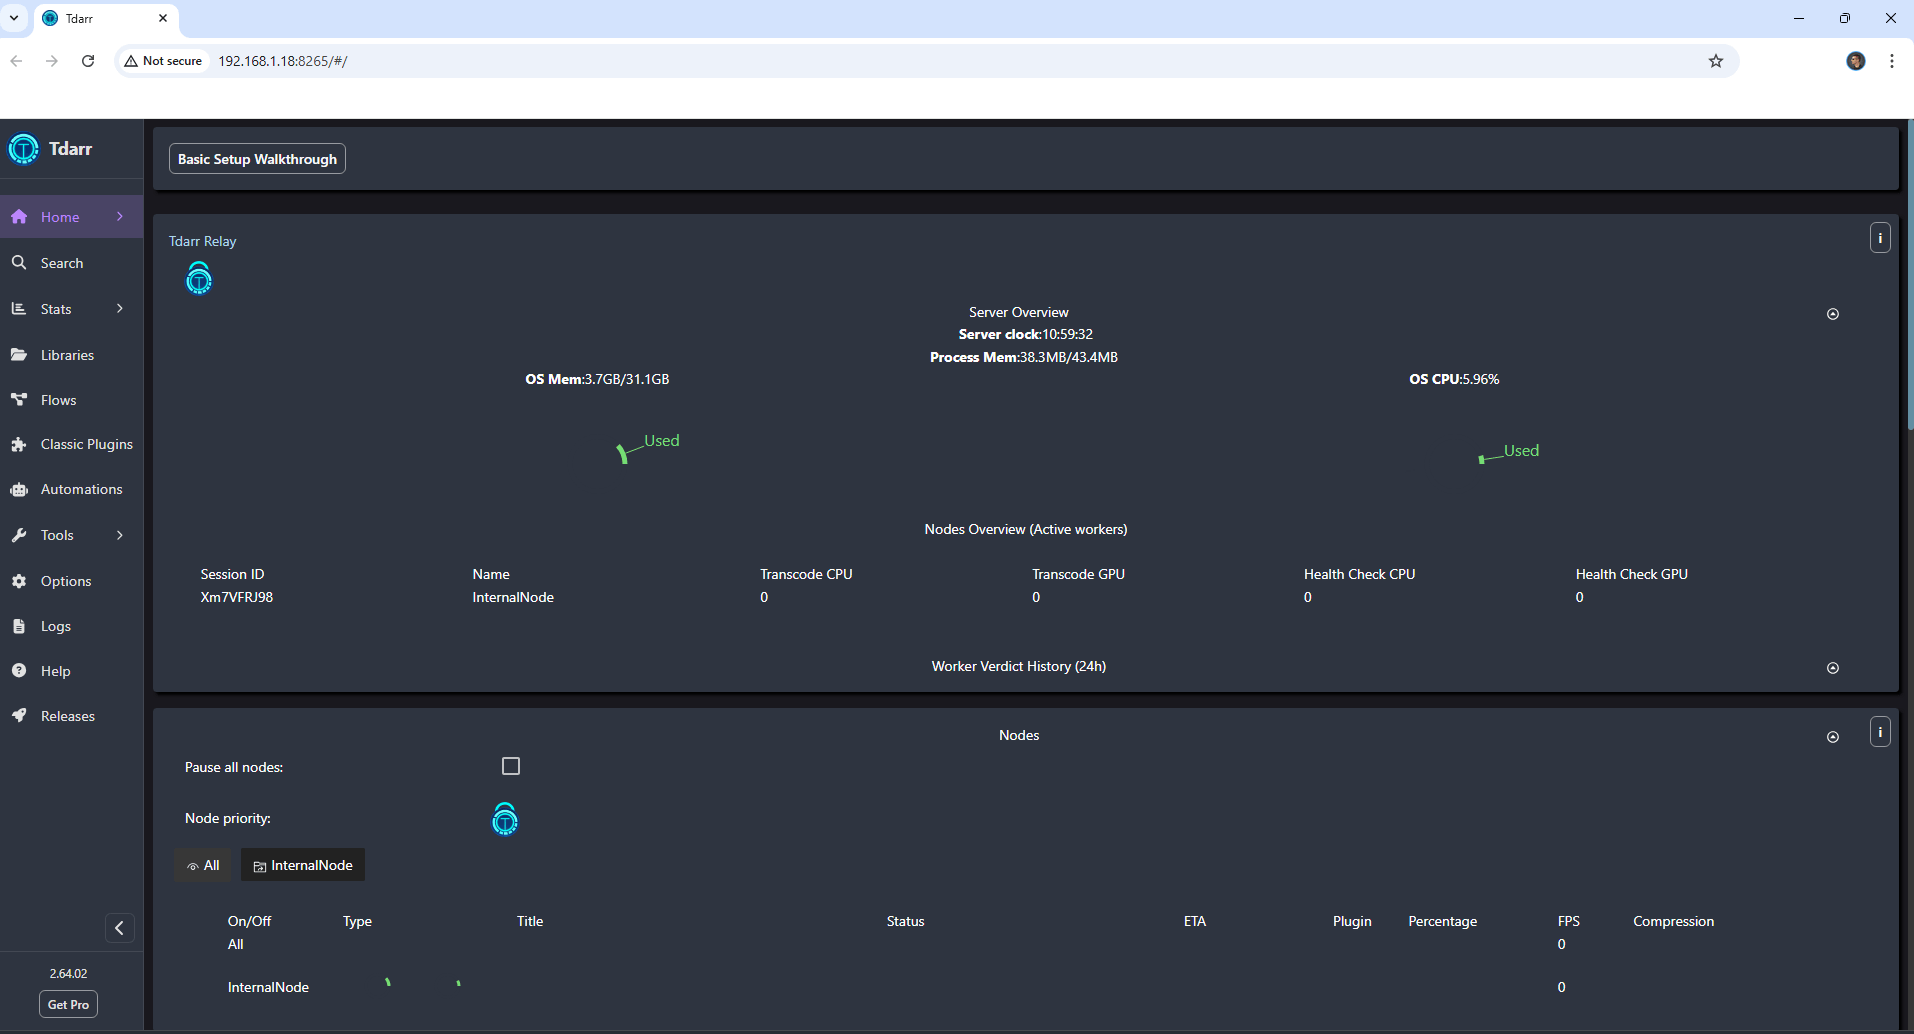Open the Logs page
Screen dimensions: 1914x1034
(x=55, y=625)
